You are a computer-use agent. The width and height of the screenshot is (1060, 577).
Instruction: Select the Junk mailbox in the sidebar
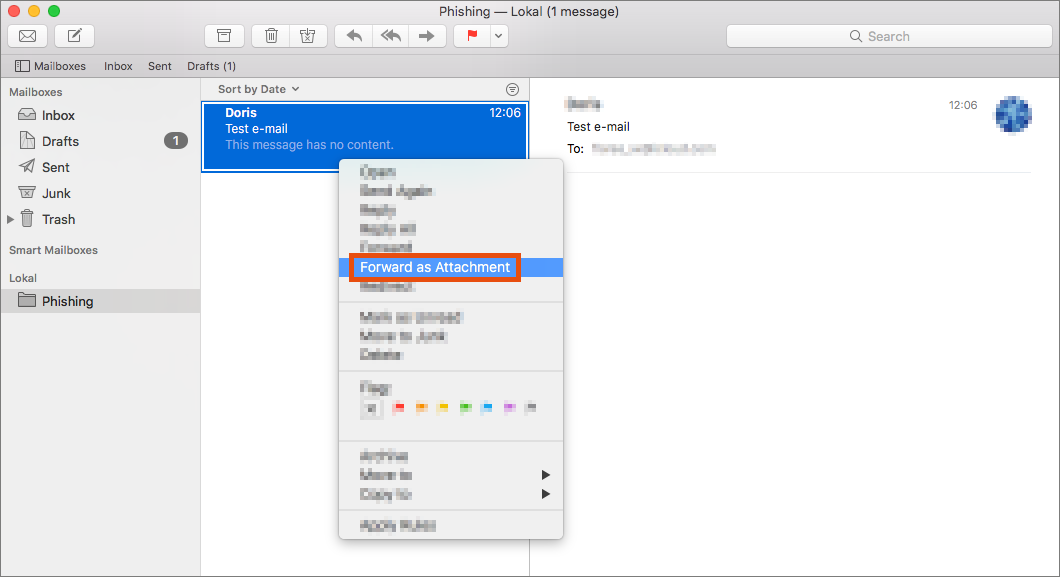(x=56, y=193)
